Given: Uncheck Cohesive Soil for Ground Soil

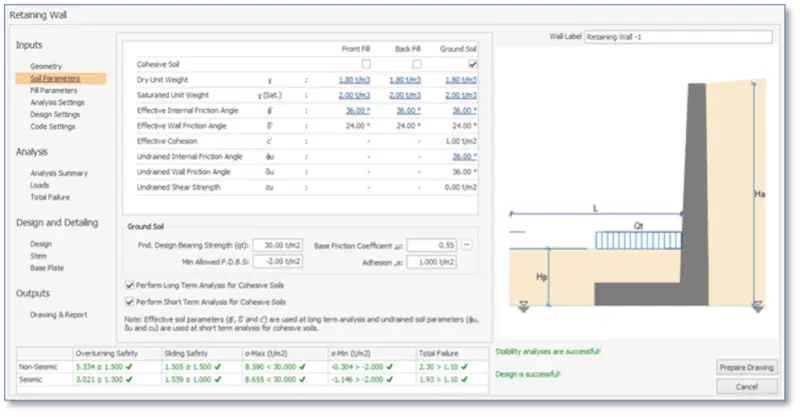Looking at the screenshot, I should [472, 64].
